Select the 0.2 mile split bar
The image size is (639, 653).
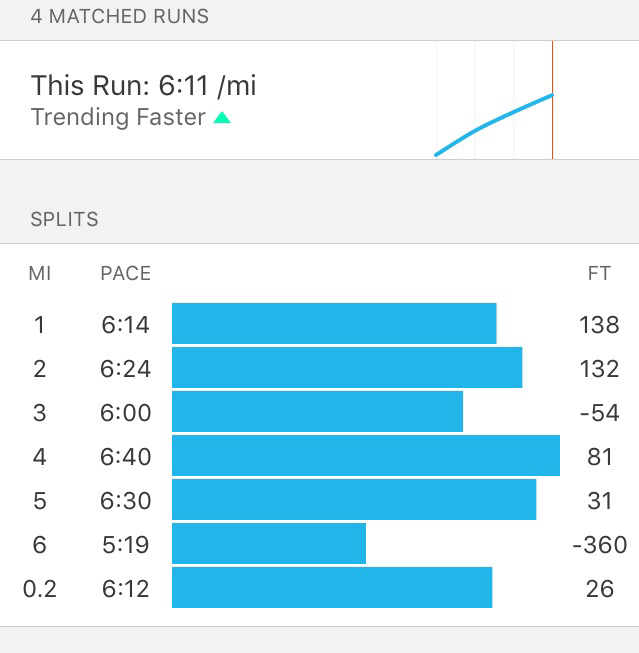pyautogui.click(x=332, y=588)
